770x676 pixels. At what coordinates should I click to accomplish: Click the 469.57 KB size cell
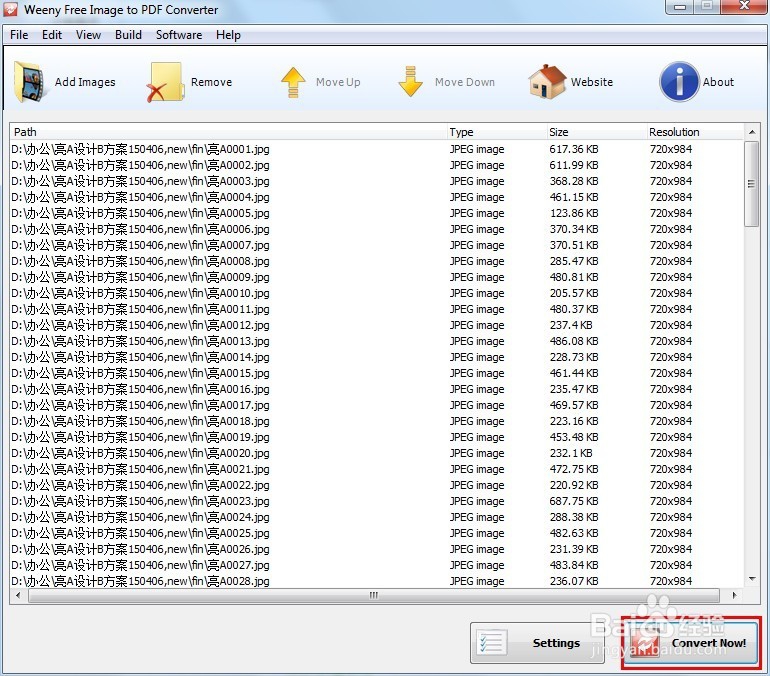pyautogui.click(x=574, y=405)
